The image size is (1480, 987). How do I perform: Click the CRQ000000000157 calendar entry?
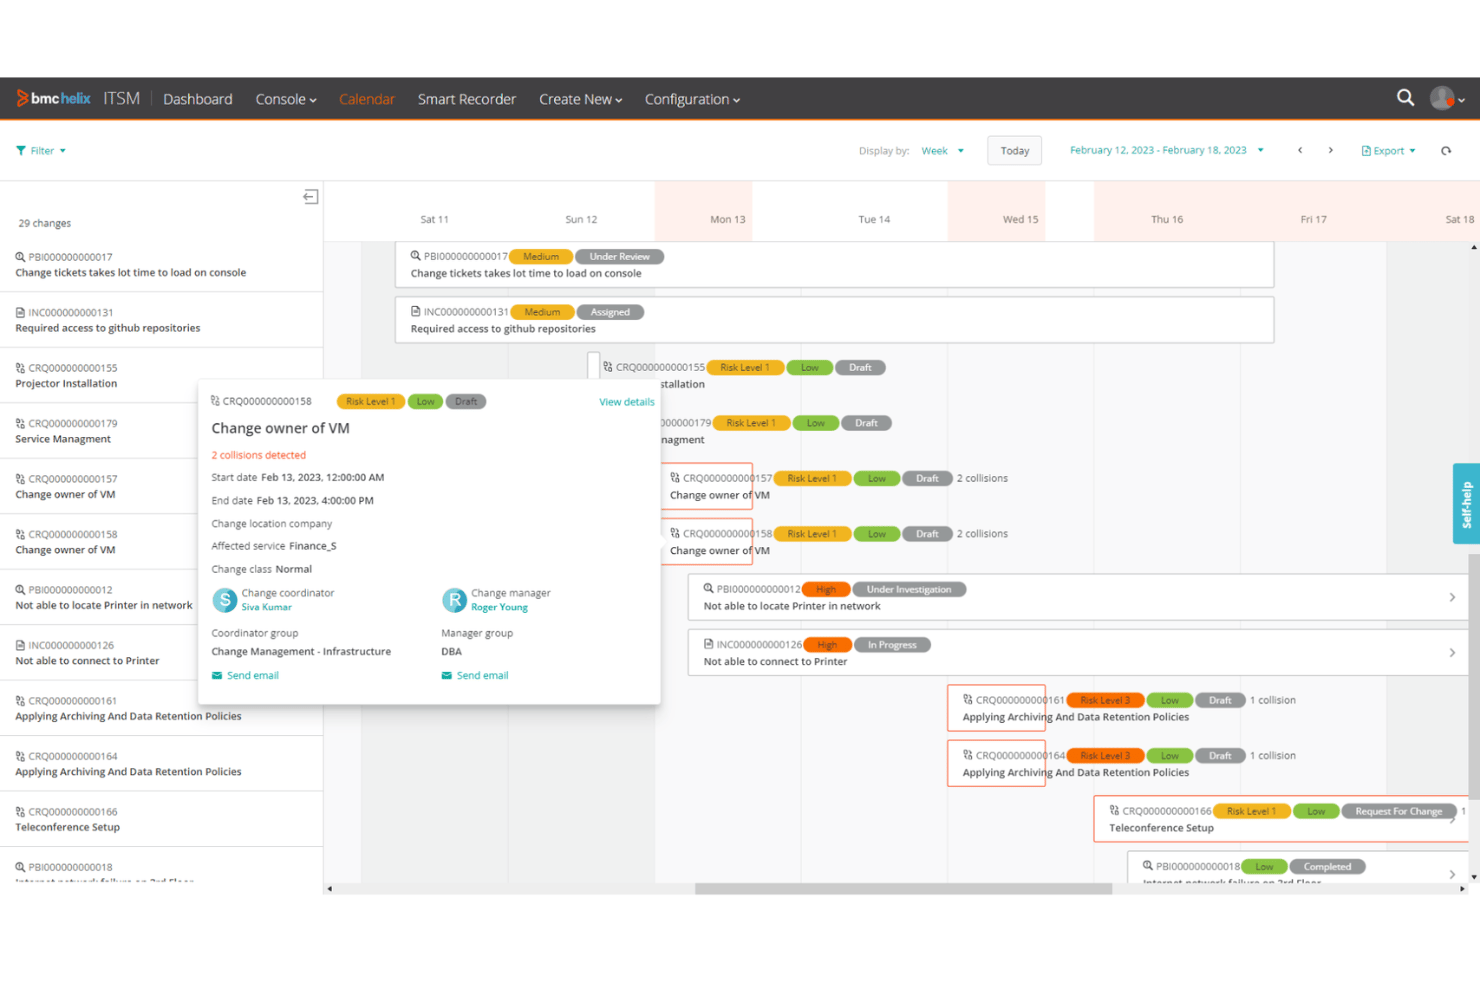(707, 487)
